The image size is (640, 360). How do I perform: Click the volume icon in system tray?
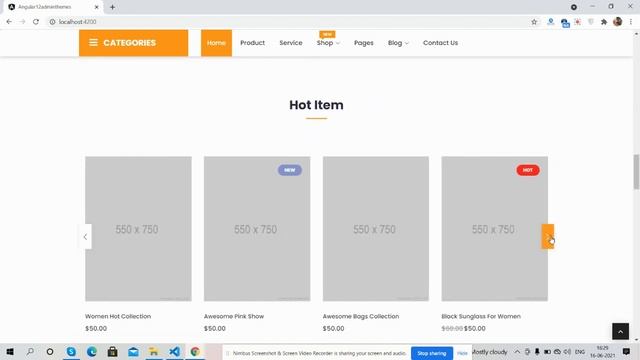coord(567,351)
